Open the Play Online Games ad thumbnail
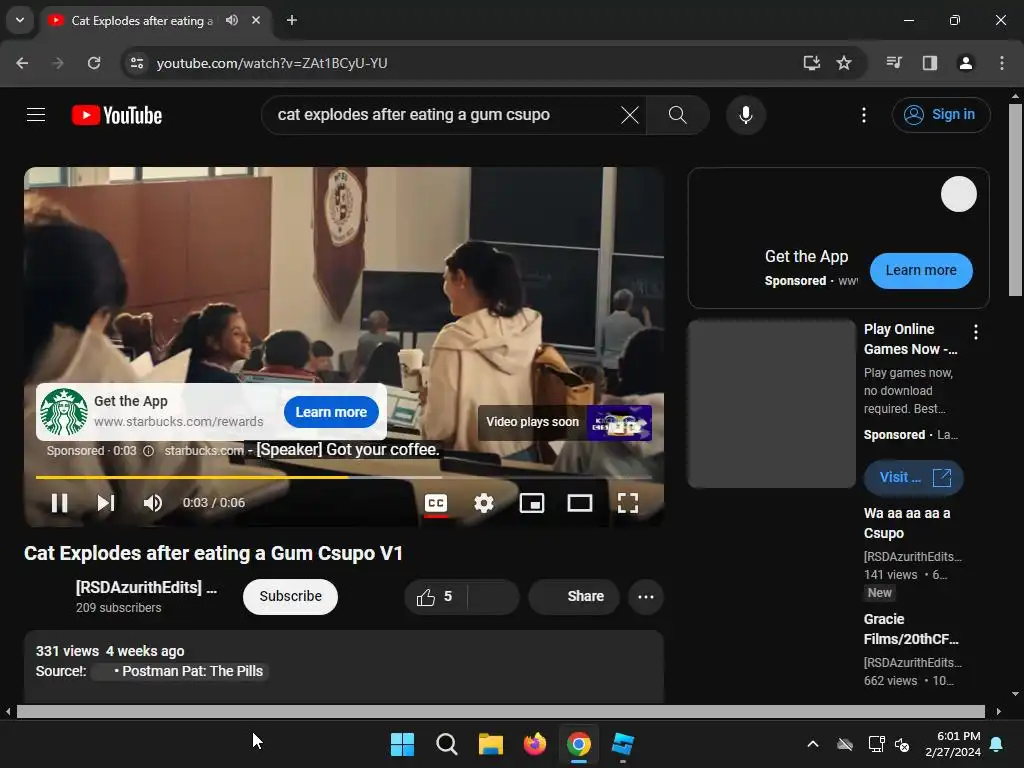Image resolution: width=1024 pixels, height=768 pixels. pos(771,404)
